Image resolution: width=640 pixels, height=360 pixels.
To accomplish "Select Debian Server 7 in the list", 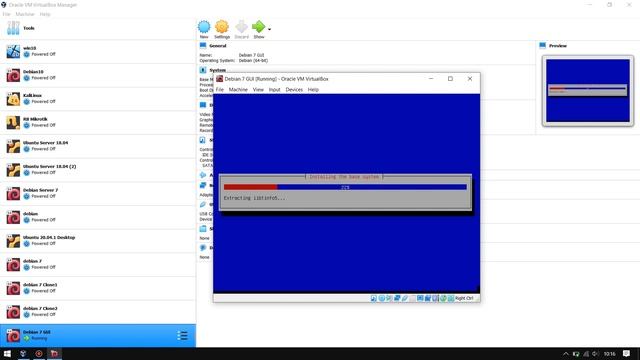I will pyautogui.click(x=98, y=194).
